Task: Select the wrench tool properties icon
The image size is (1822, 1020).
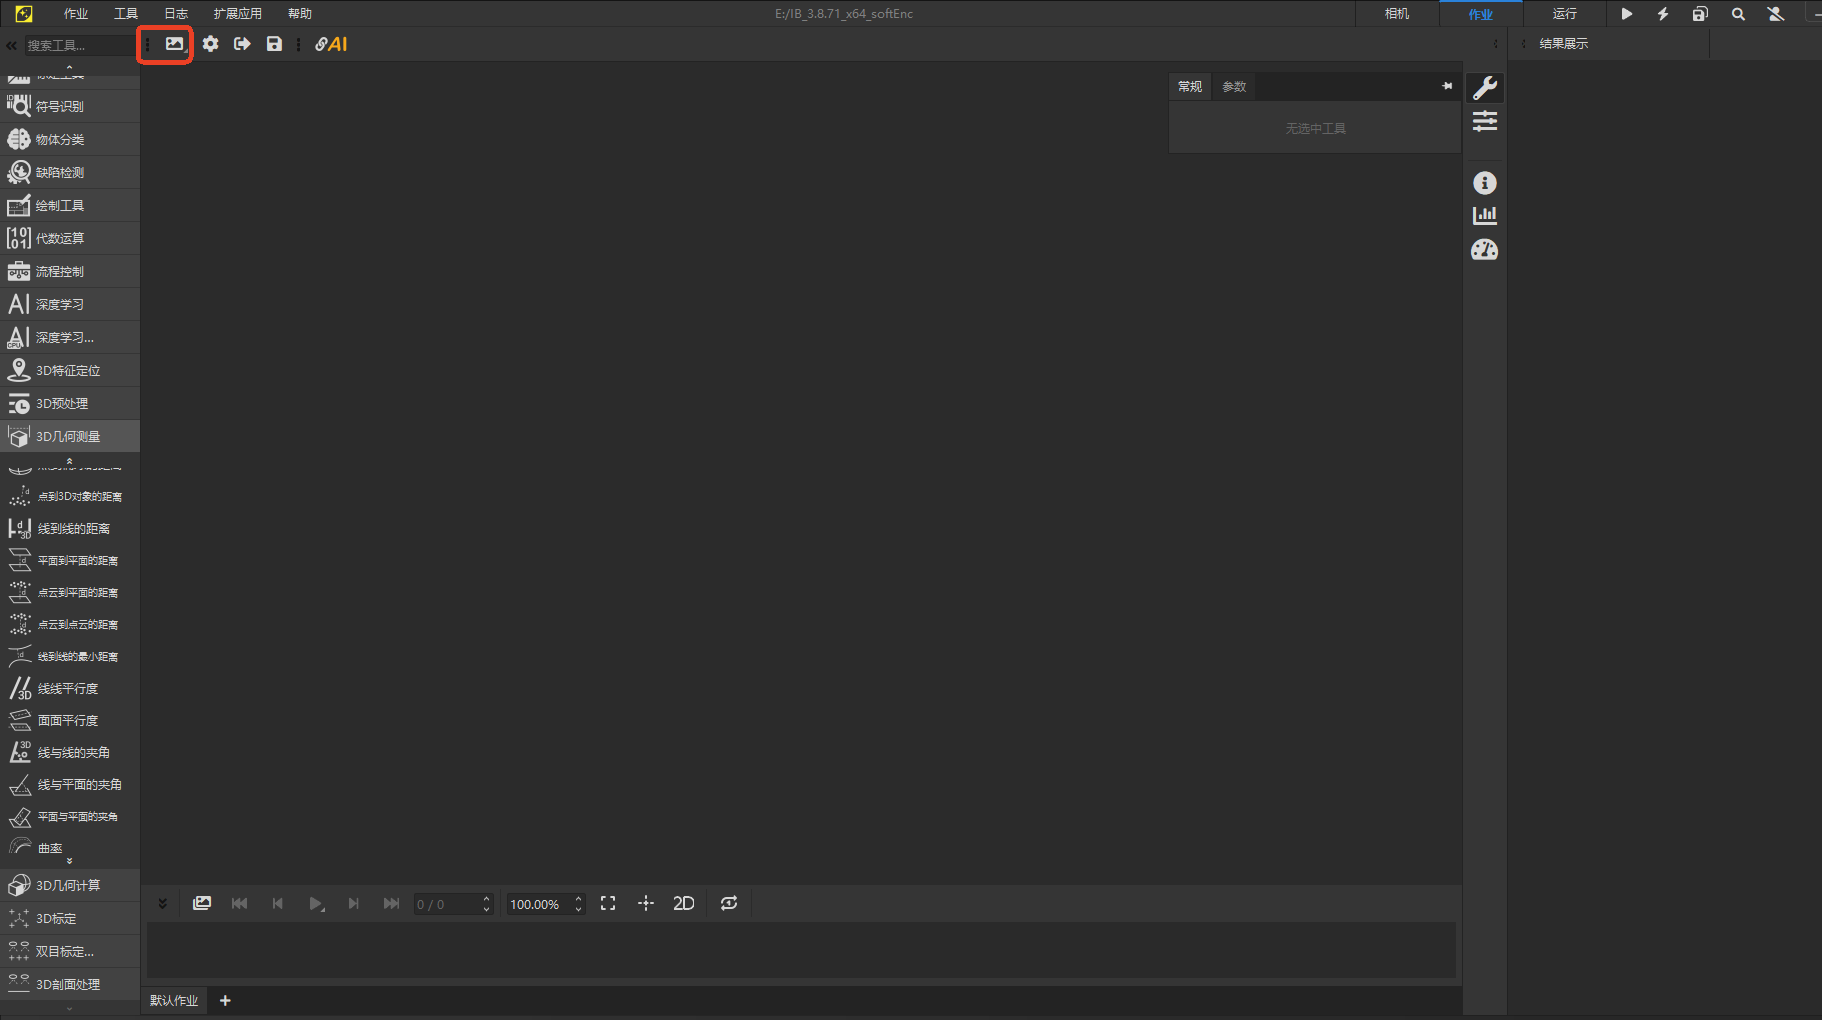Action: tap(1485, 88)
